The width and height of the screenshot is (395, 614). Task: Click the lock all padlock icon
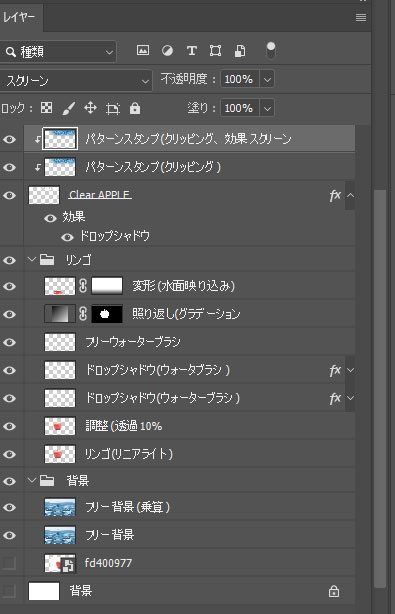135,108
